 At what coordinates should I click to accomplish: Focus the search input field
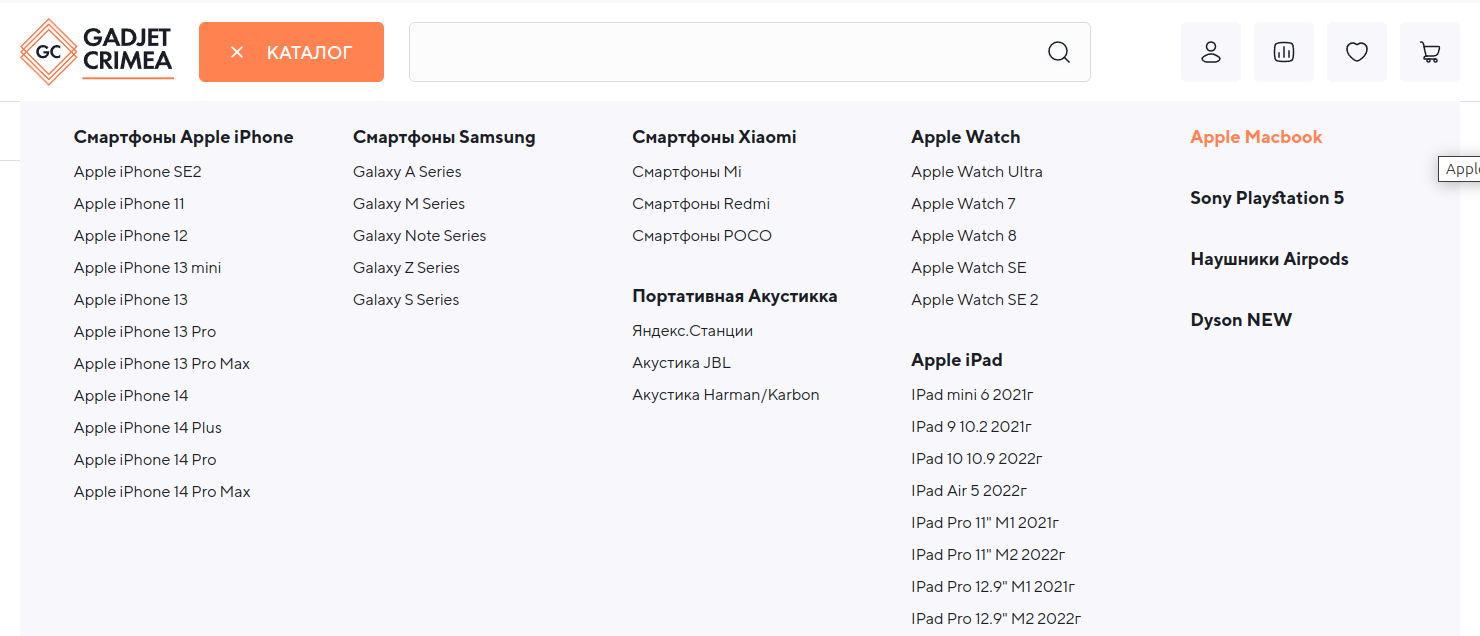pyautogui.click(x=750, y=52)
